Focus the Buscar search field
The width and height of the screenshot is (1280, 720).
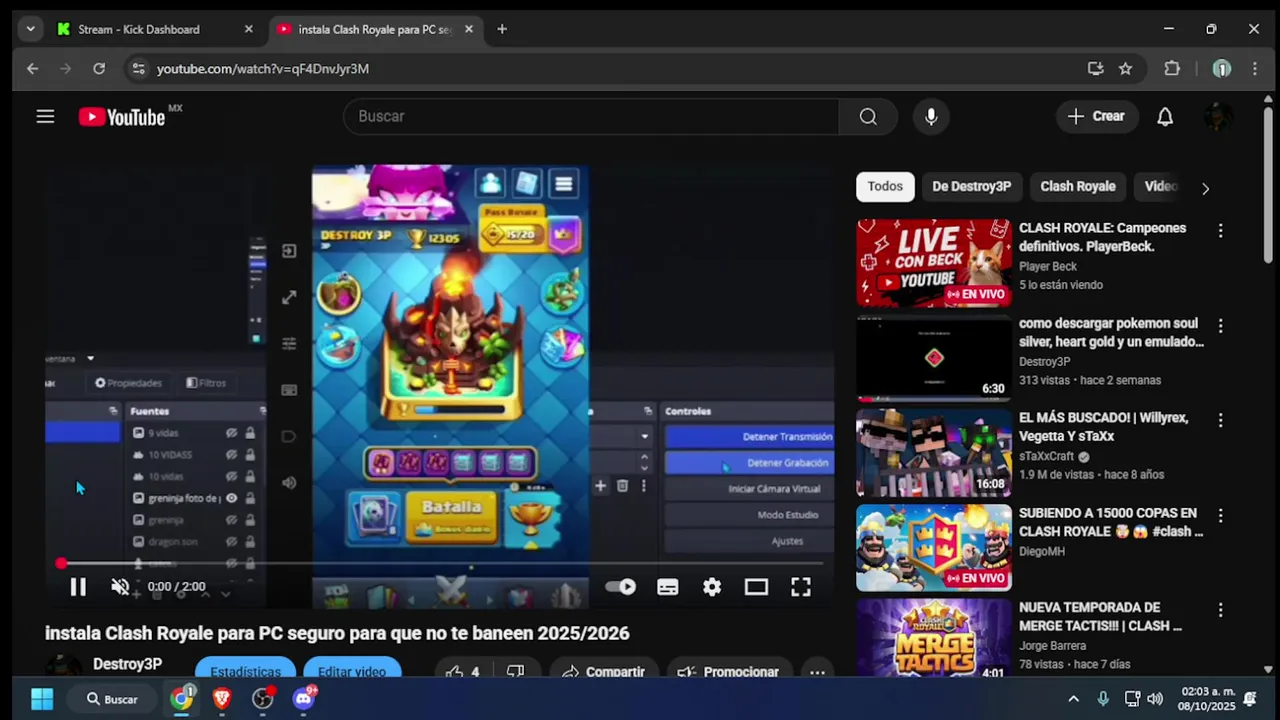click(590, 116)
